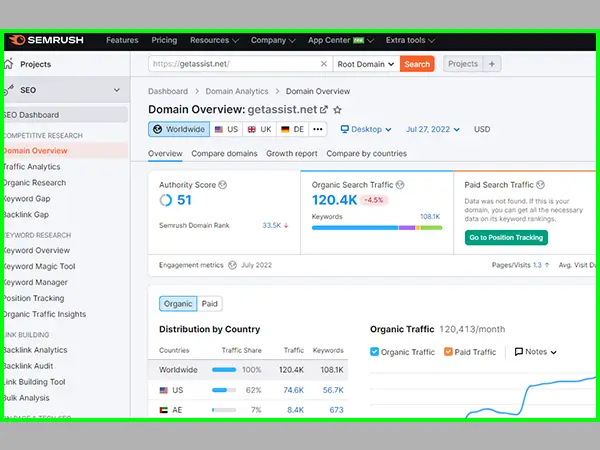Open Keyword Magic Tool in sidebar
Image resolution: width=600 pixels, height=450 pixels.
pos(39,266)
